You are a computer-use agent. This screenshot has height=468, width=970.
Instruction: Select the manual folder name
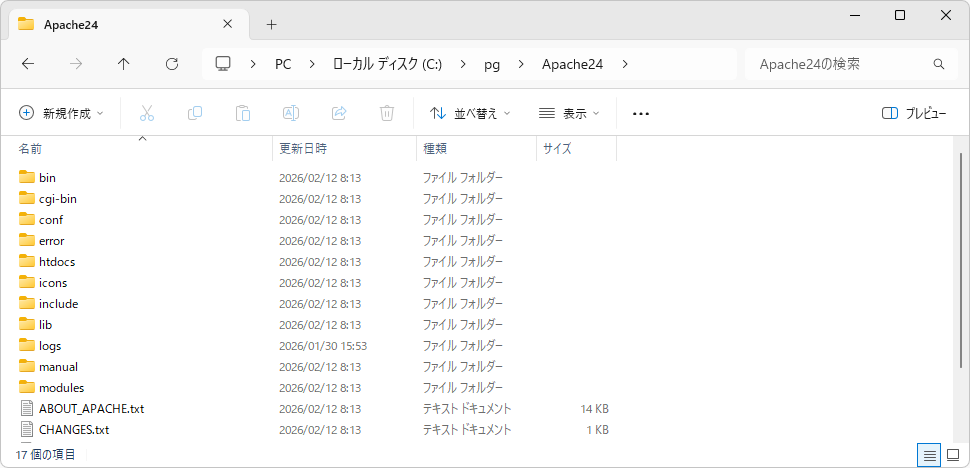point(58,367)
